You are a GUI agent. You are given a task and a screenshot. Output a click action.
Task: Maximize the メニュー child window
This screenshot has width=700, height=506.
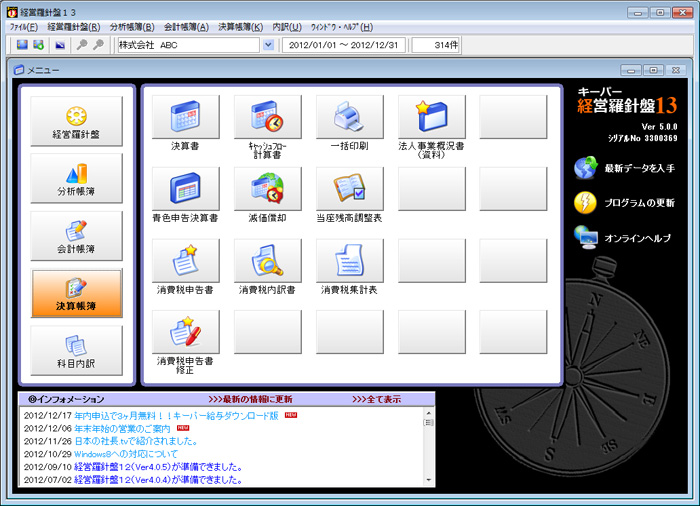pos(654,71)
